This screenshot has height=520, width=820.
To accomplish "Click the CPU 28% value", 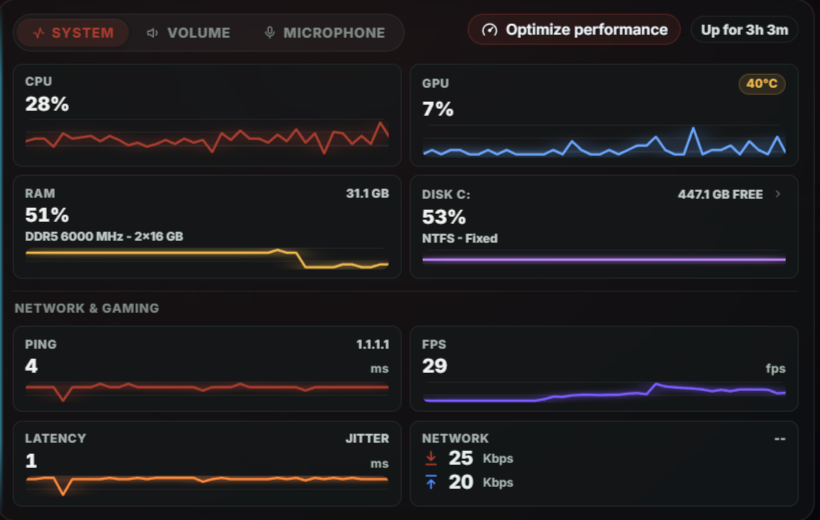I will click(x=47, y=104).
